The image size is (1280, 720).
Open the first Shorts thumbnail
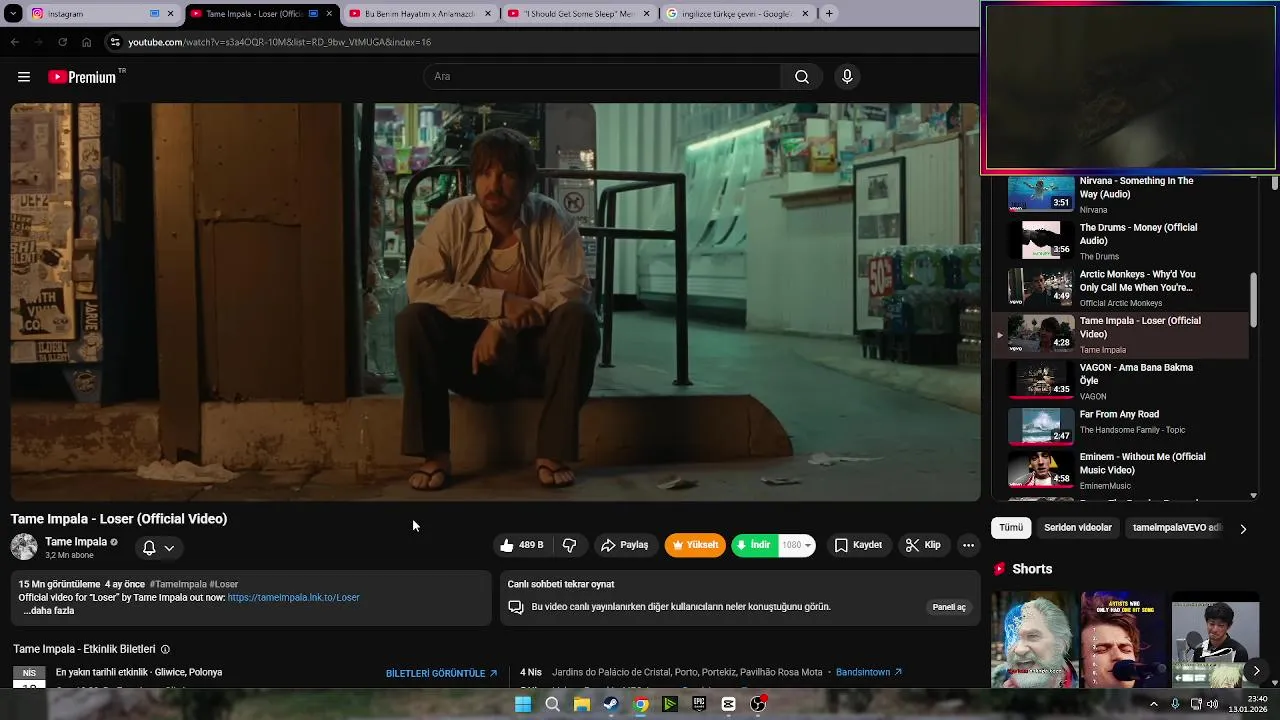[1035, 639]
